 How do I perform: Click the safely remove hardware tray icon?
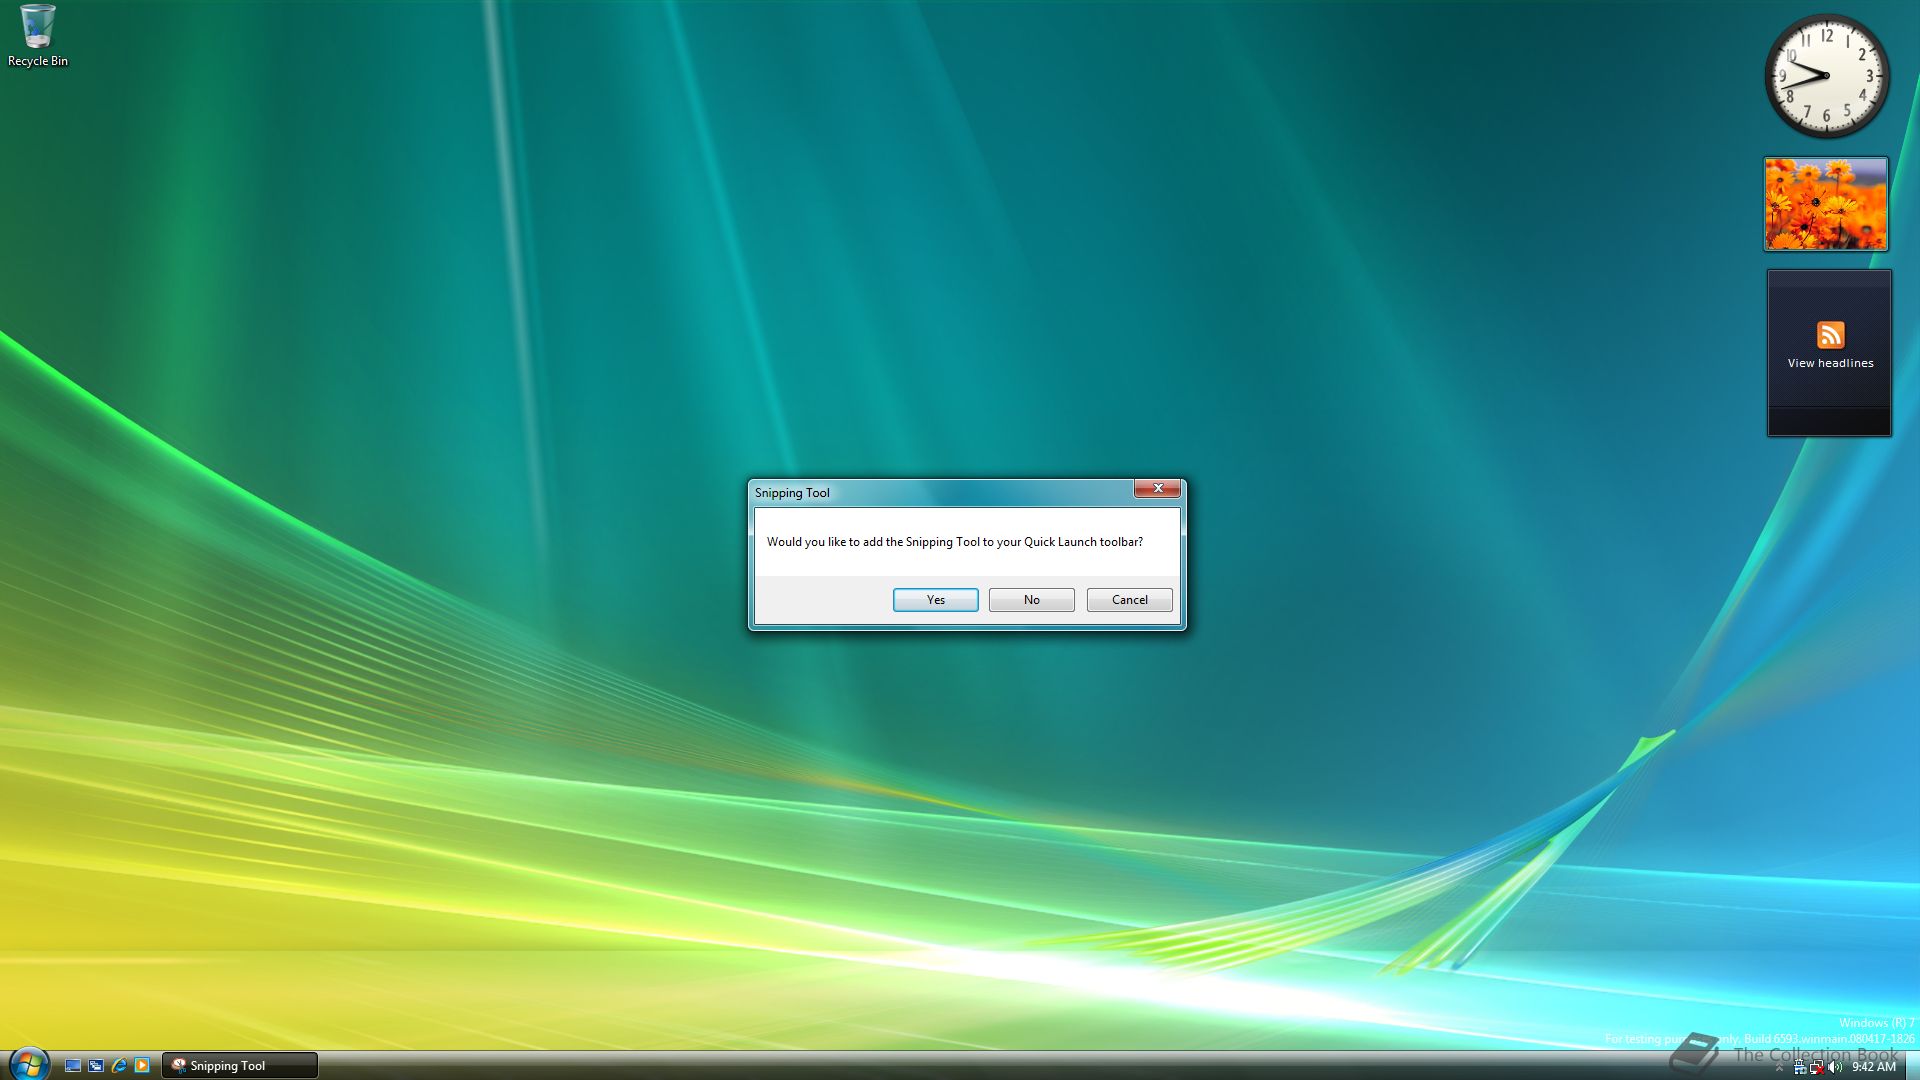(1800, 1067)
